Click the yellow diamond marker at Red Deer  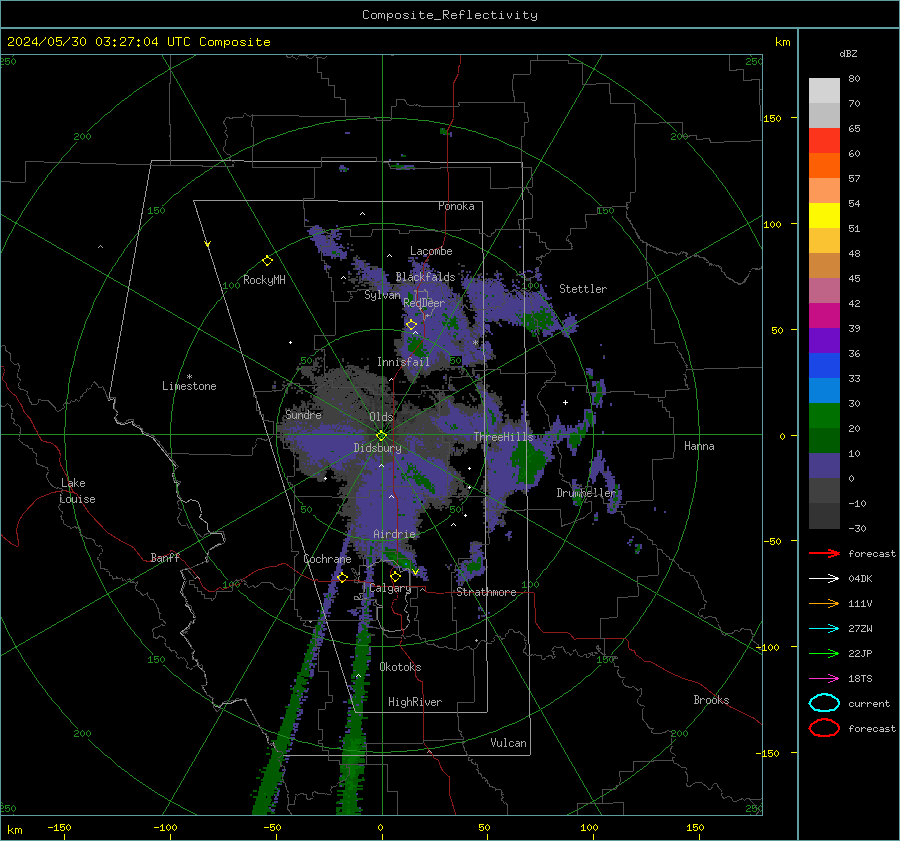[x=411, y=325]
